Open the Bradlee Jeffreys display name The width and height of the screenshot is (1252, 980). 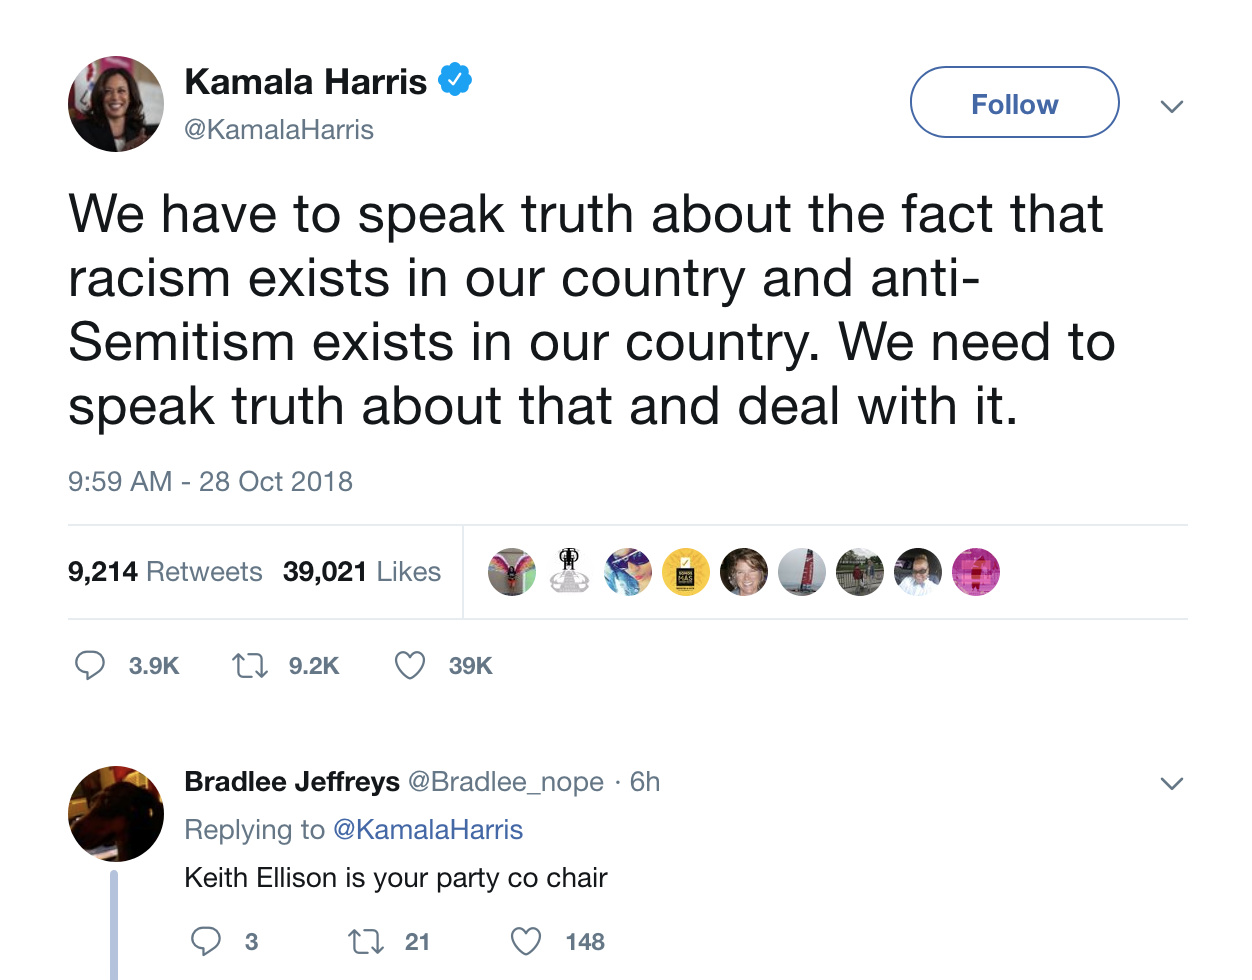[x=292, y=782]
